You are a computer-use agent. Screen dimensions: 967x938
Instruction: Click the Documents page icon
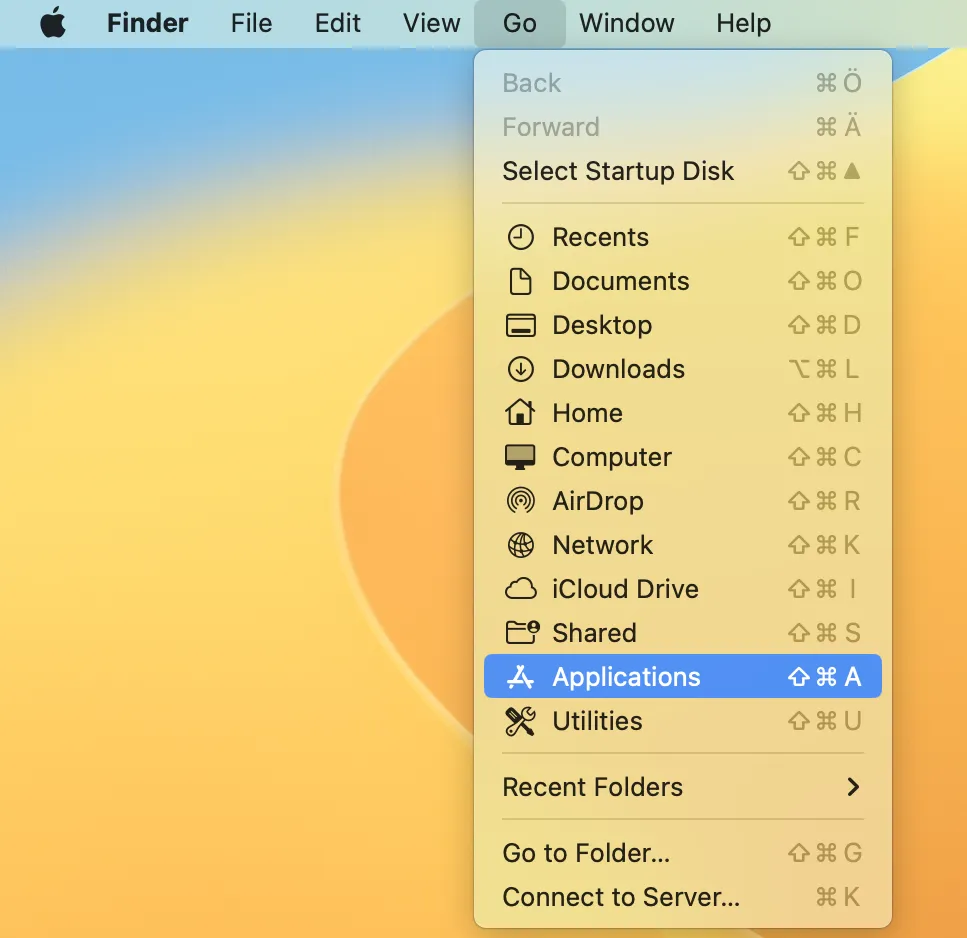pos(521,281)
